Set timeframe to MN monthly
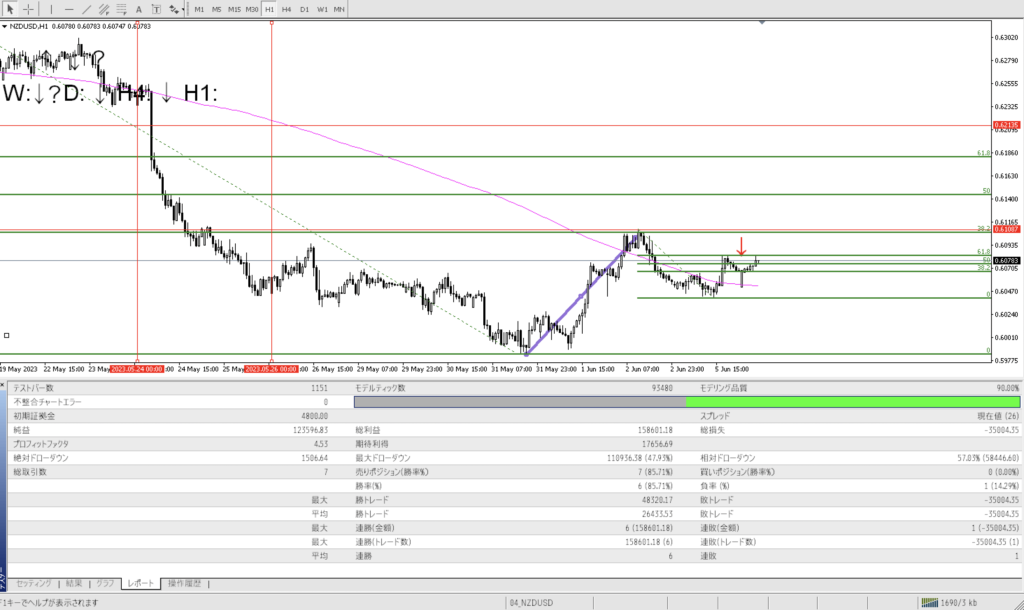Image resolution: width=1024 pixels, height=610 pixels. [x=339, y=9]
